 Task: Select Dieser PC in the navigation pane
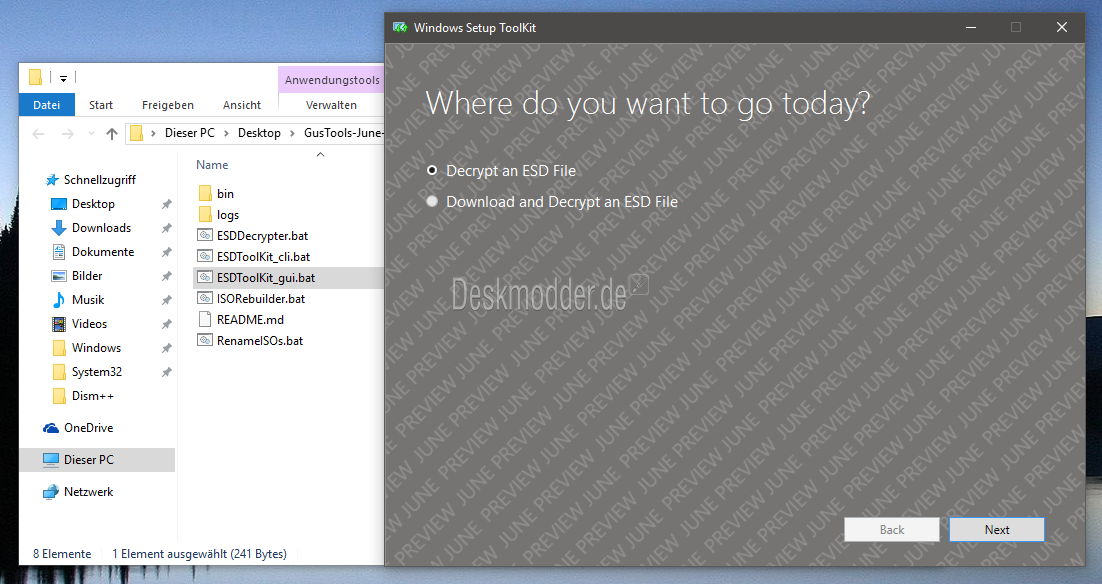click(97, 460)
